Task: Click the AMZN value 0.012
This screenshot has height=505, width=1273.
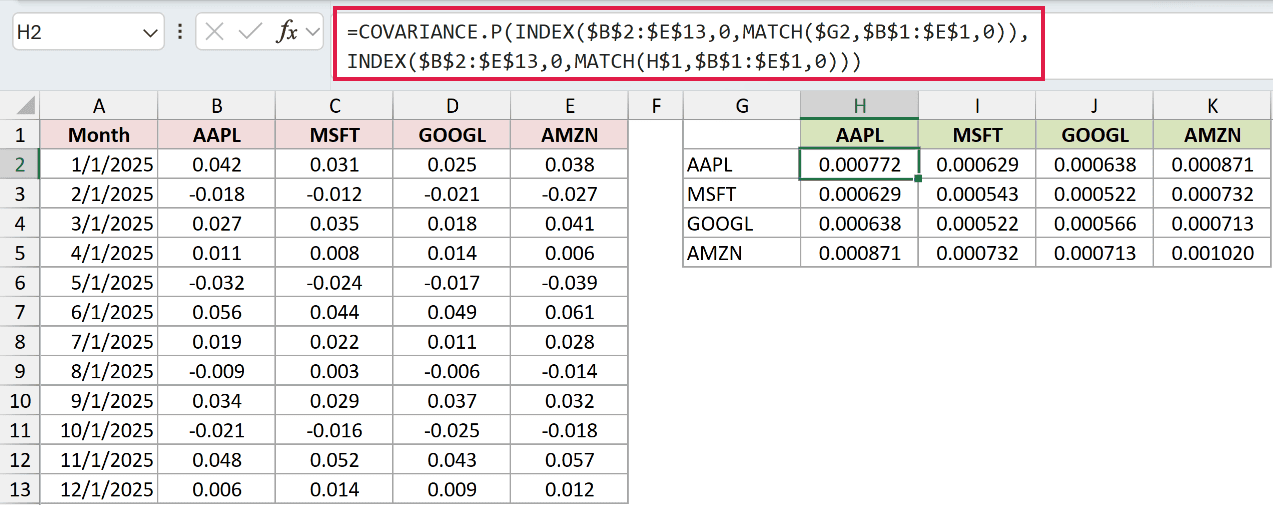Action: 569,489
